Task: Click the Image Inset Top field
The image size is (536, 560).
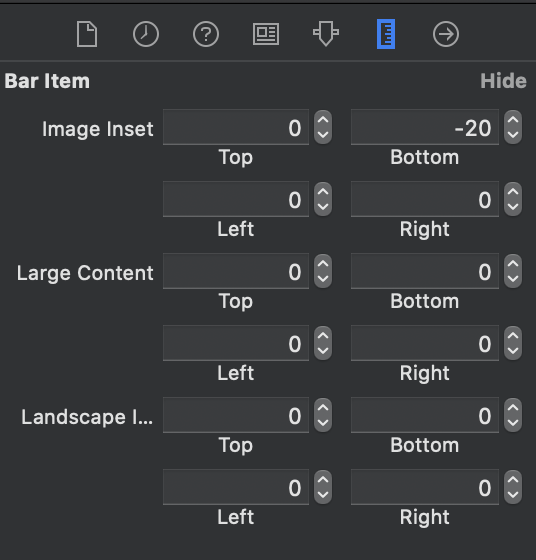Action: coord(236,128)
